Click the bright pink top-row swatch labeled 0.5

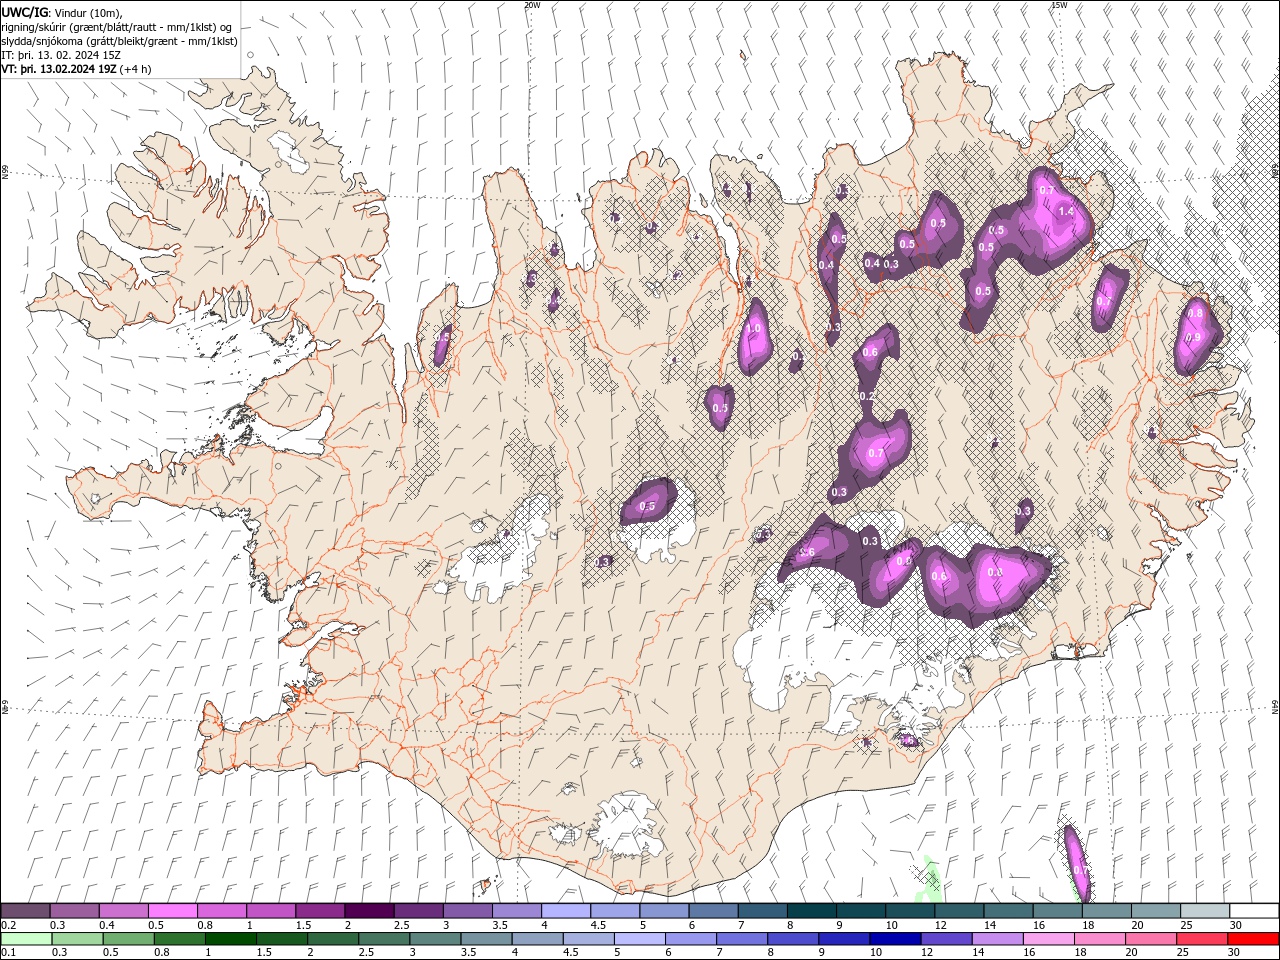coord(173,911)
